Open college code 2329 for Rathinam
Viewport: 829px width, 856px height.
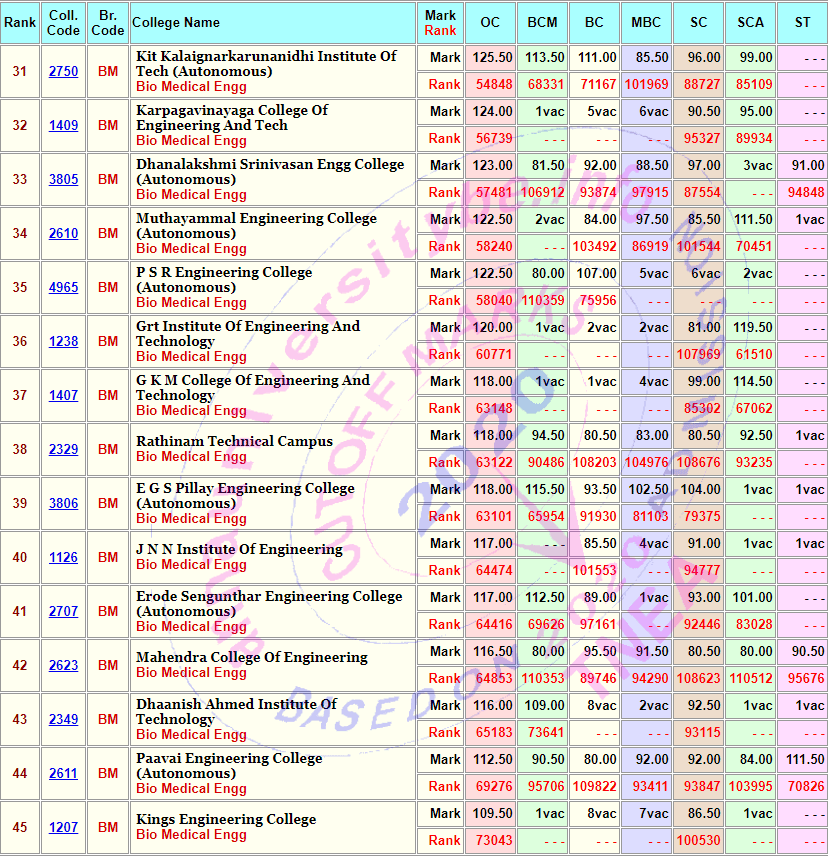click(x=63, y=450)
